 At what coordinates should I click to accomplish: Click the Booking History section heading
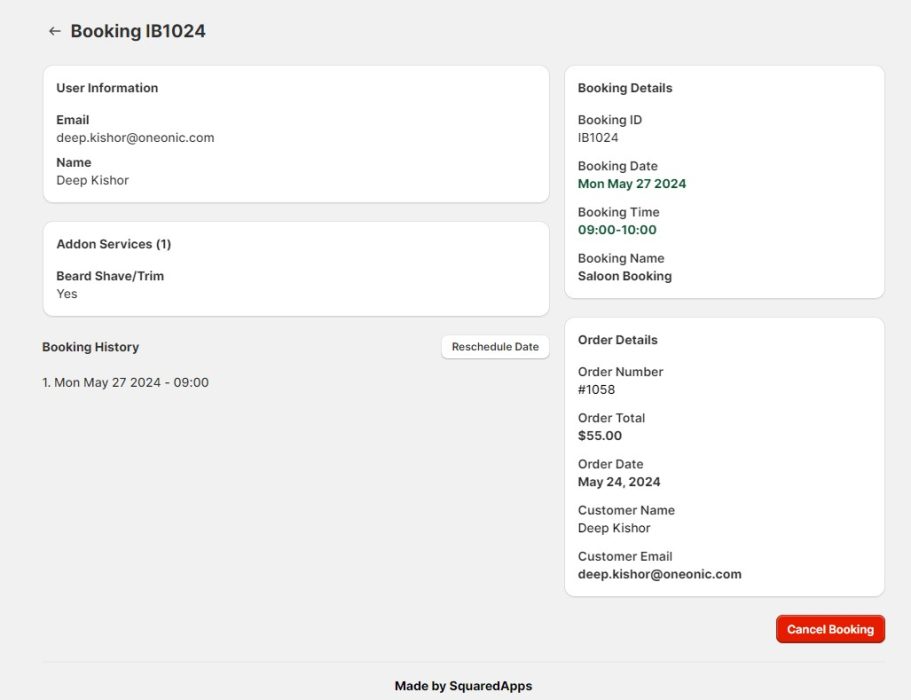90,347
